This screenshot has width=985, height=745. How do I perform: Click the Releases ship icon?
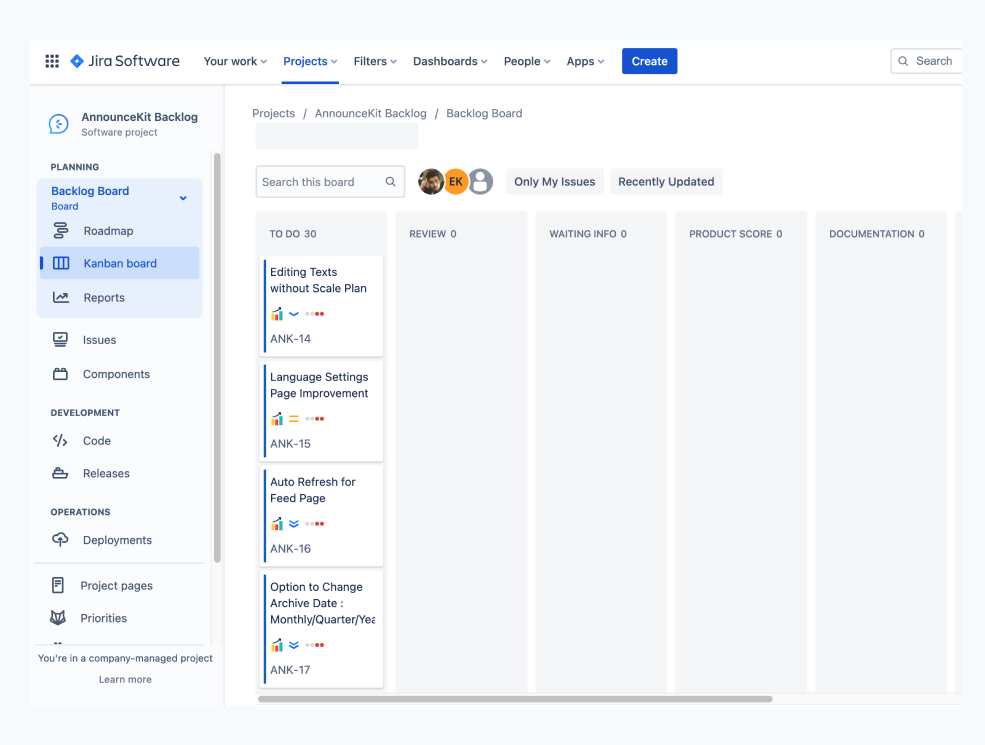pyautogui.click(x=60, y=473)
